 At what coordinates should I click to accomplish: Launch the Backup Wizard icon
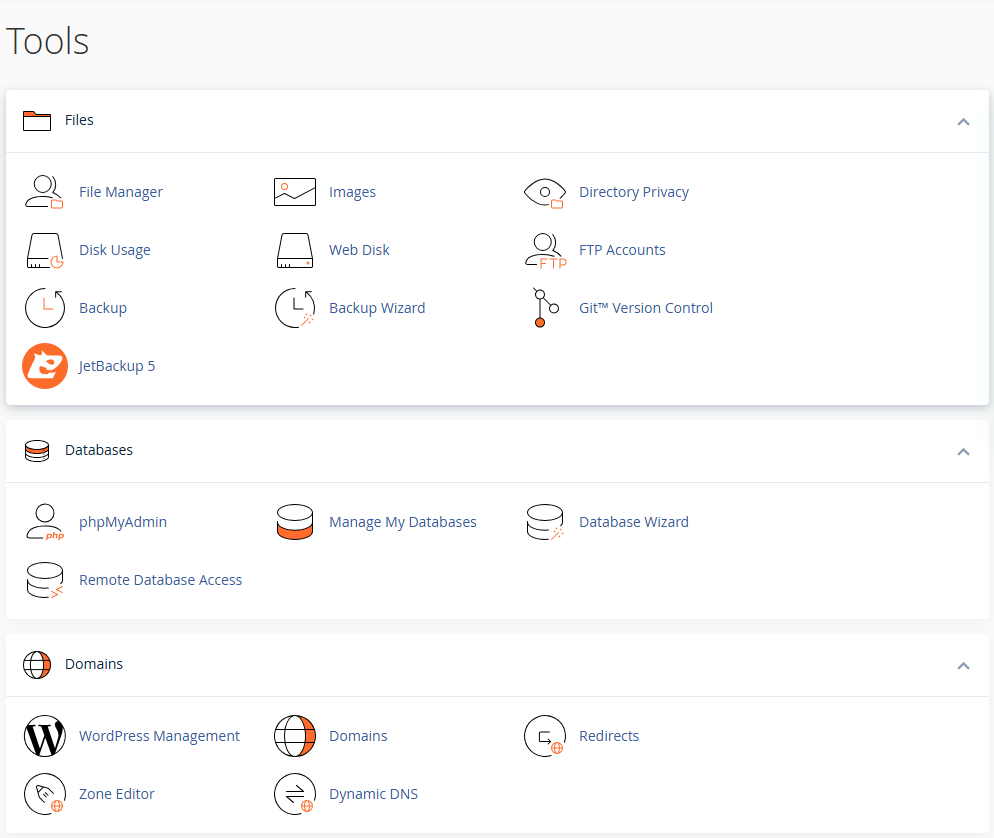coord(295,308)
